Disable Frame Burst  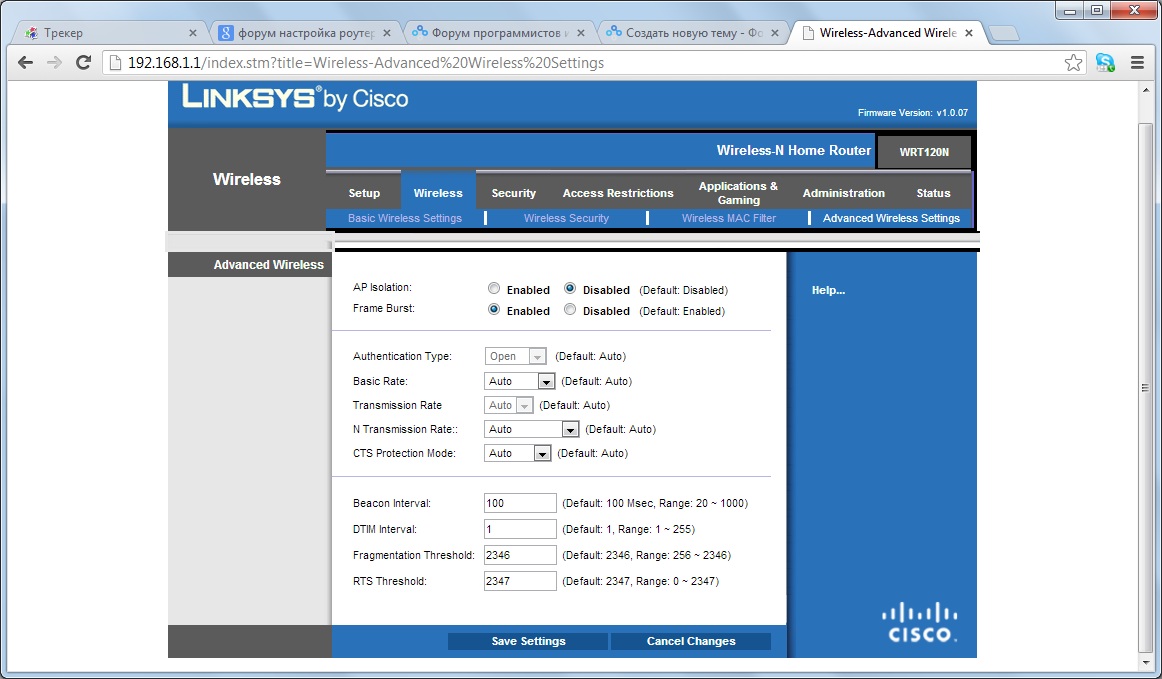click(570, 309)
